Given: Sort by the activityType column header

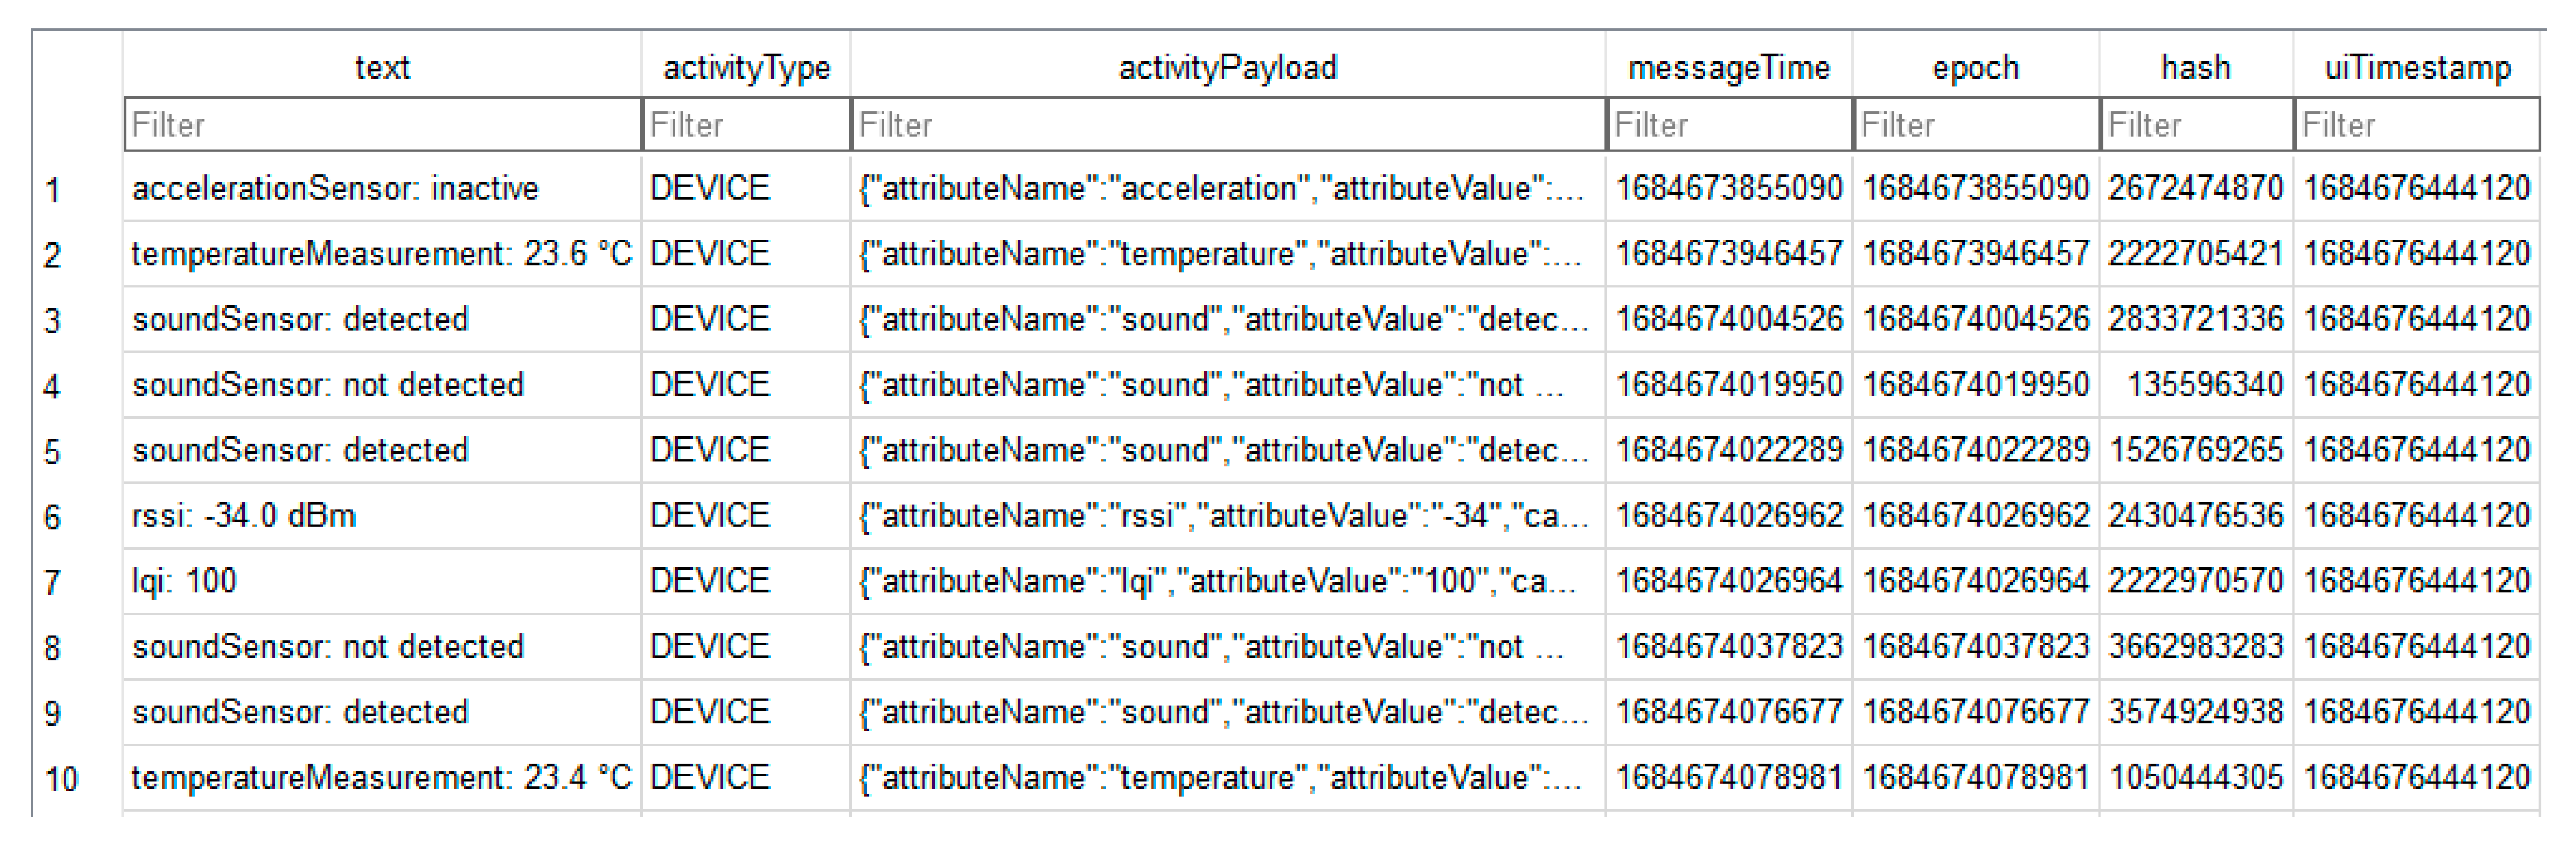Looking at the screenshot, I should click(x=746, y=67).
